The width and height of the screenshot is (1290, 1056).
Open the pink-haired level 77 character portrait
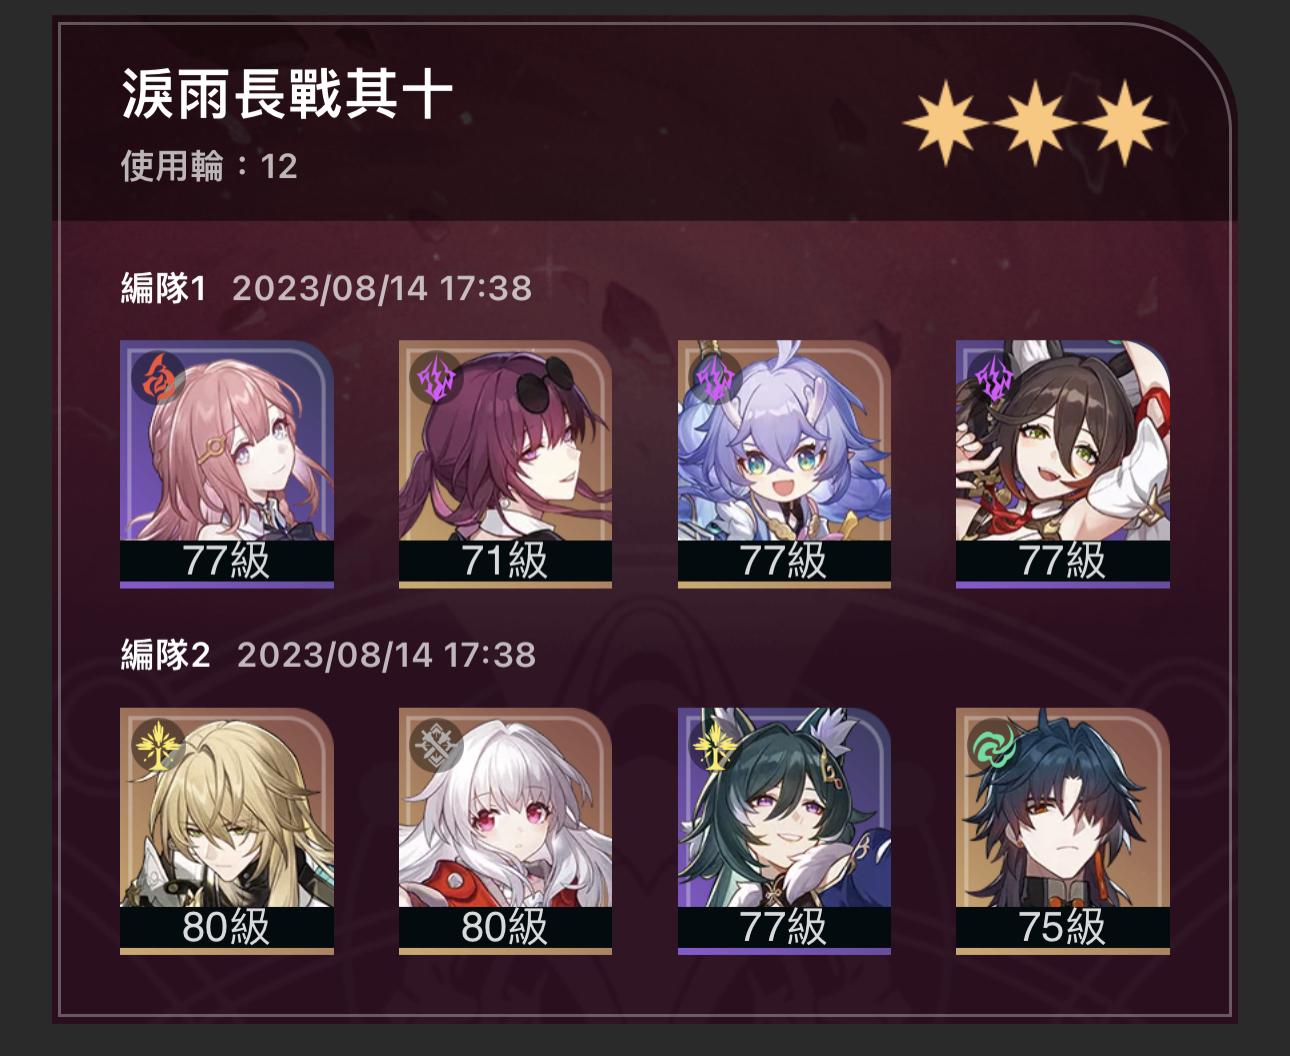227,463
